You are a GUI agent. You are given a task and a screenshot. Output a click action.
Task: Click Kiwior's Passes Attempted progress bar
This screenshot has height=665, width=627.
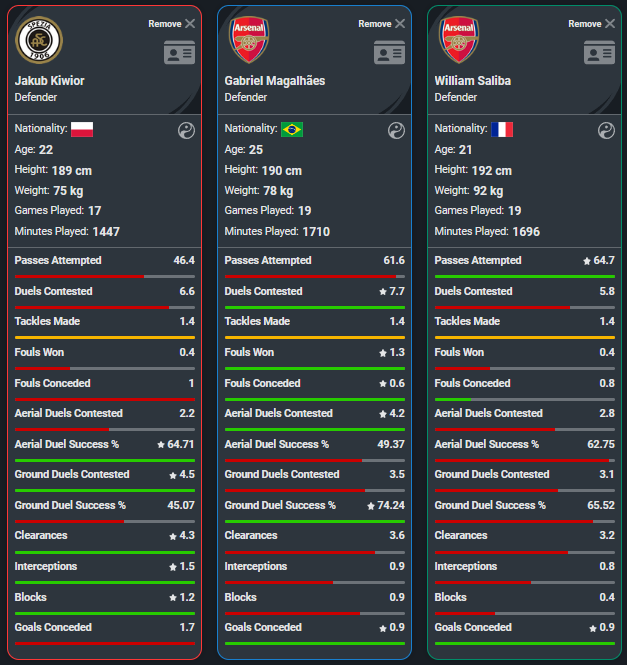click(105, 277)
